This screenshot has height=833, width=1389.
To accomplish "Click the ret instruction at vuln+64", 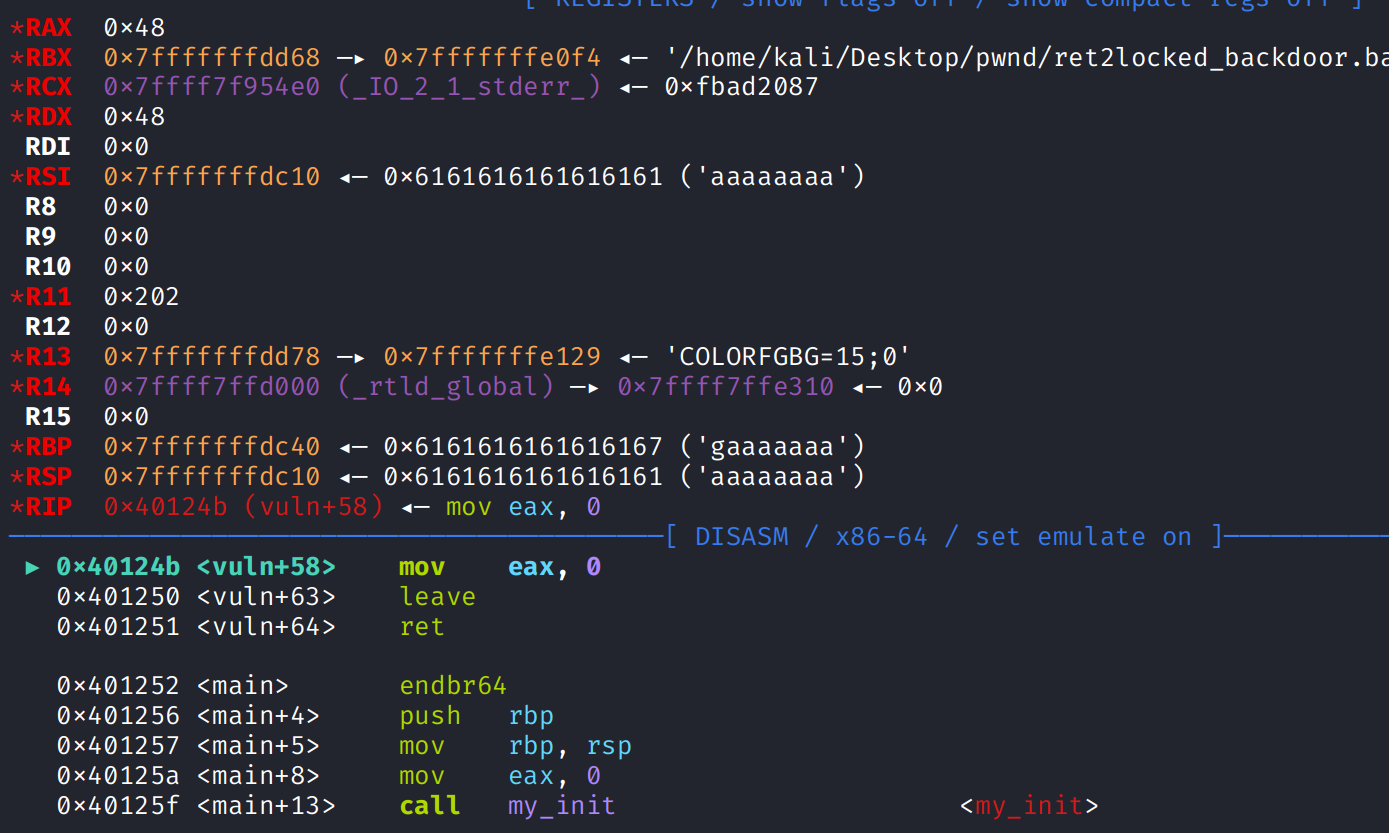I will 421,627.
